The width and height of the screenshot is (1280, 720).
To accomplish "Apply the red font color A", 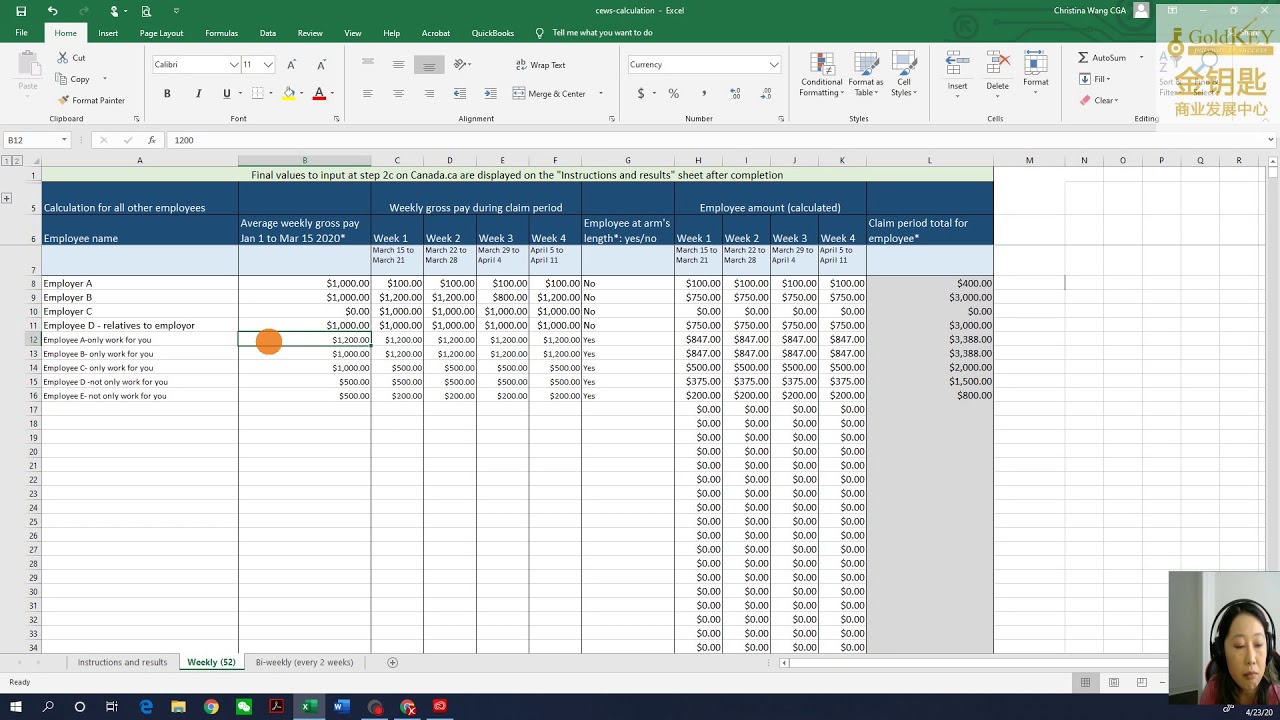I will [x=319, y=93].
